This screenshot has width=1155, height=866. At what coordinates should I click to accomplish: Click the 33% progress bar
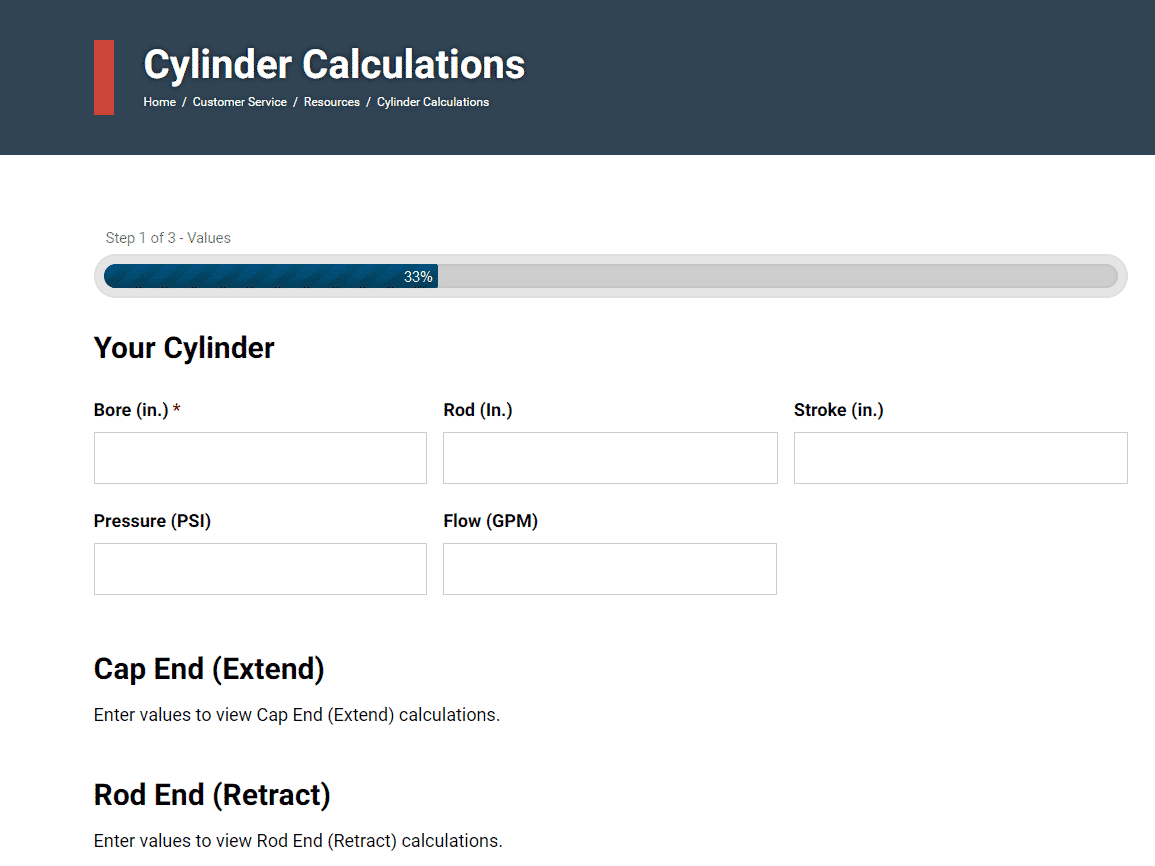tap(611, 276)
